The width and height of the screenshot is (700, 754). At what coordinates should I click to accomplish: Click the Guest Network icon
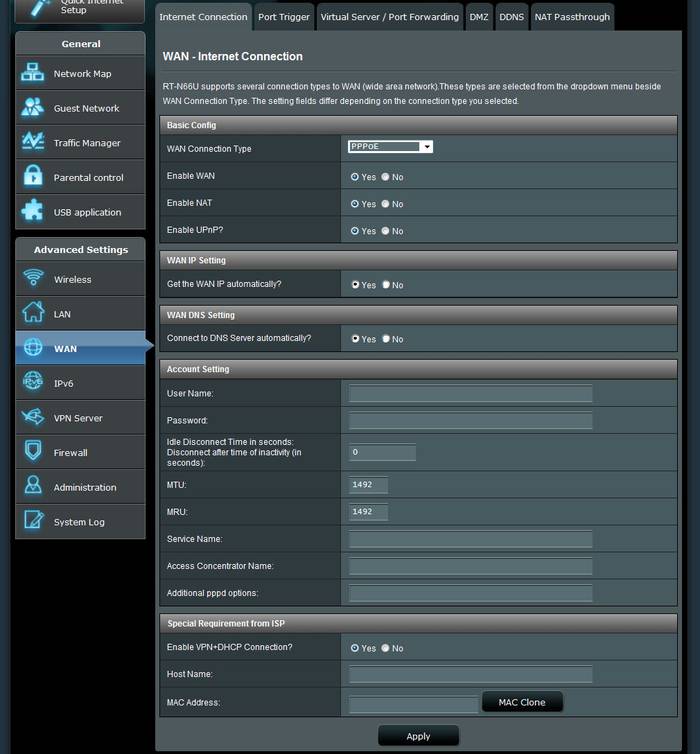[33, 108]
